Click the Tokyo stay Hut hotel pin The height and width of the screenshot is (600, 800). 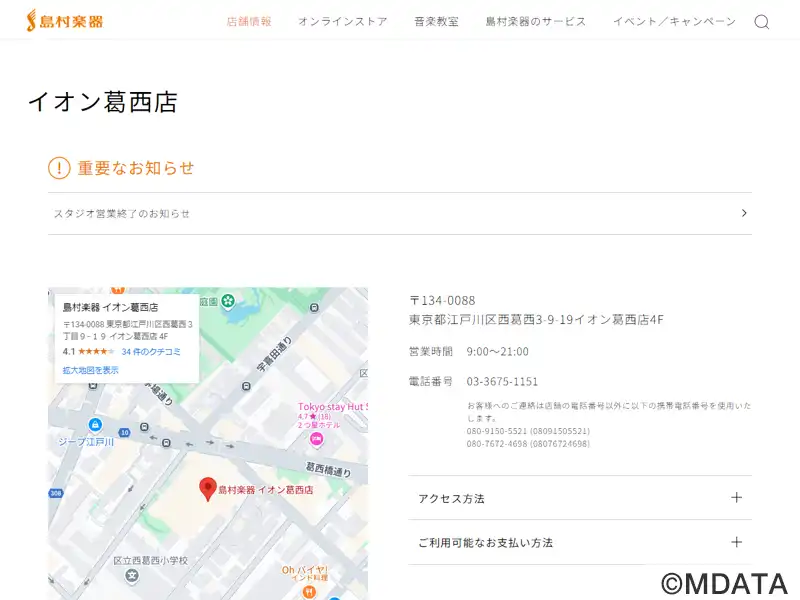pos(316,439)
